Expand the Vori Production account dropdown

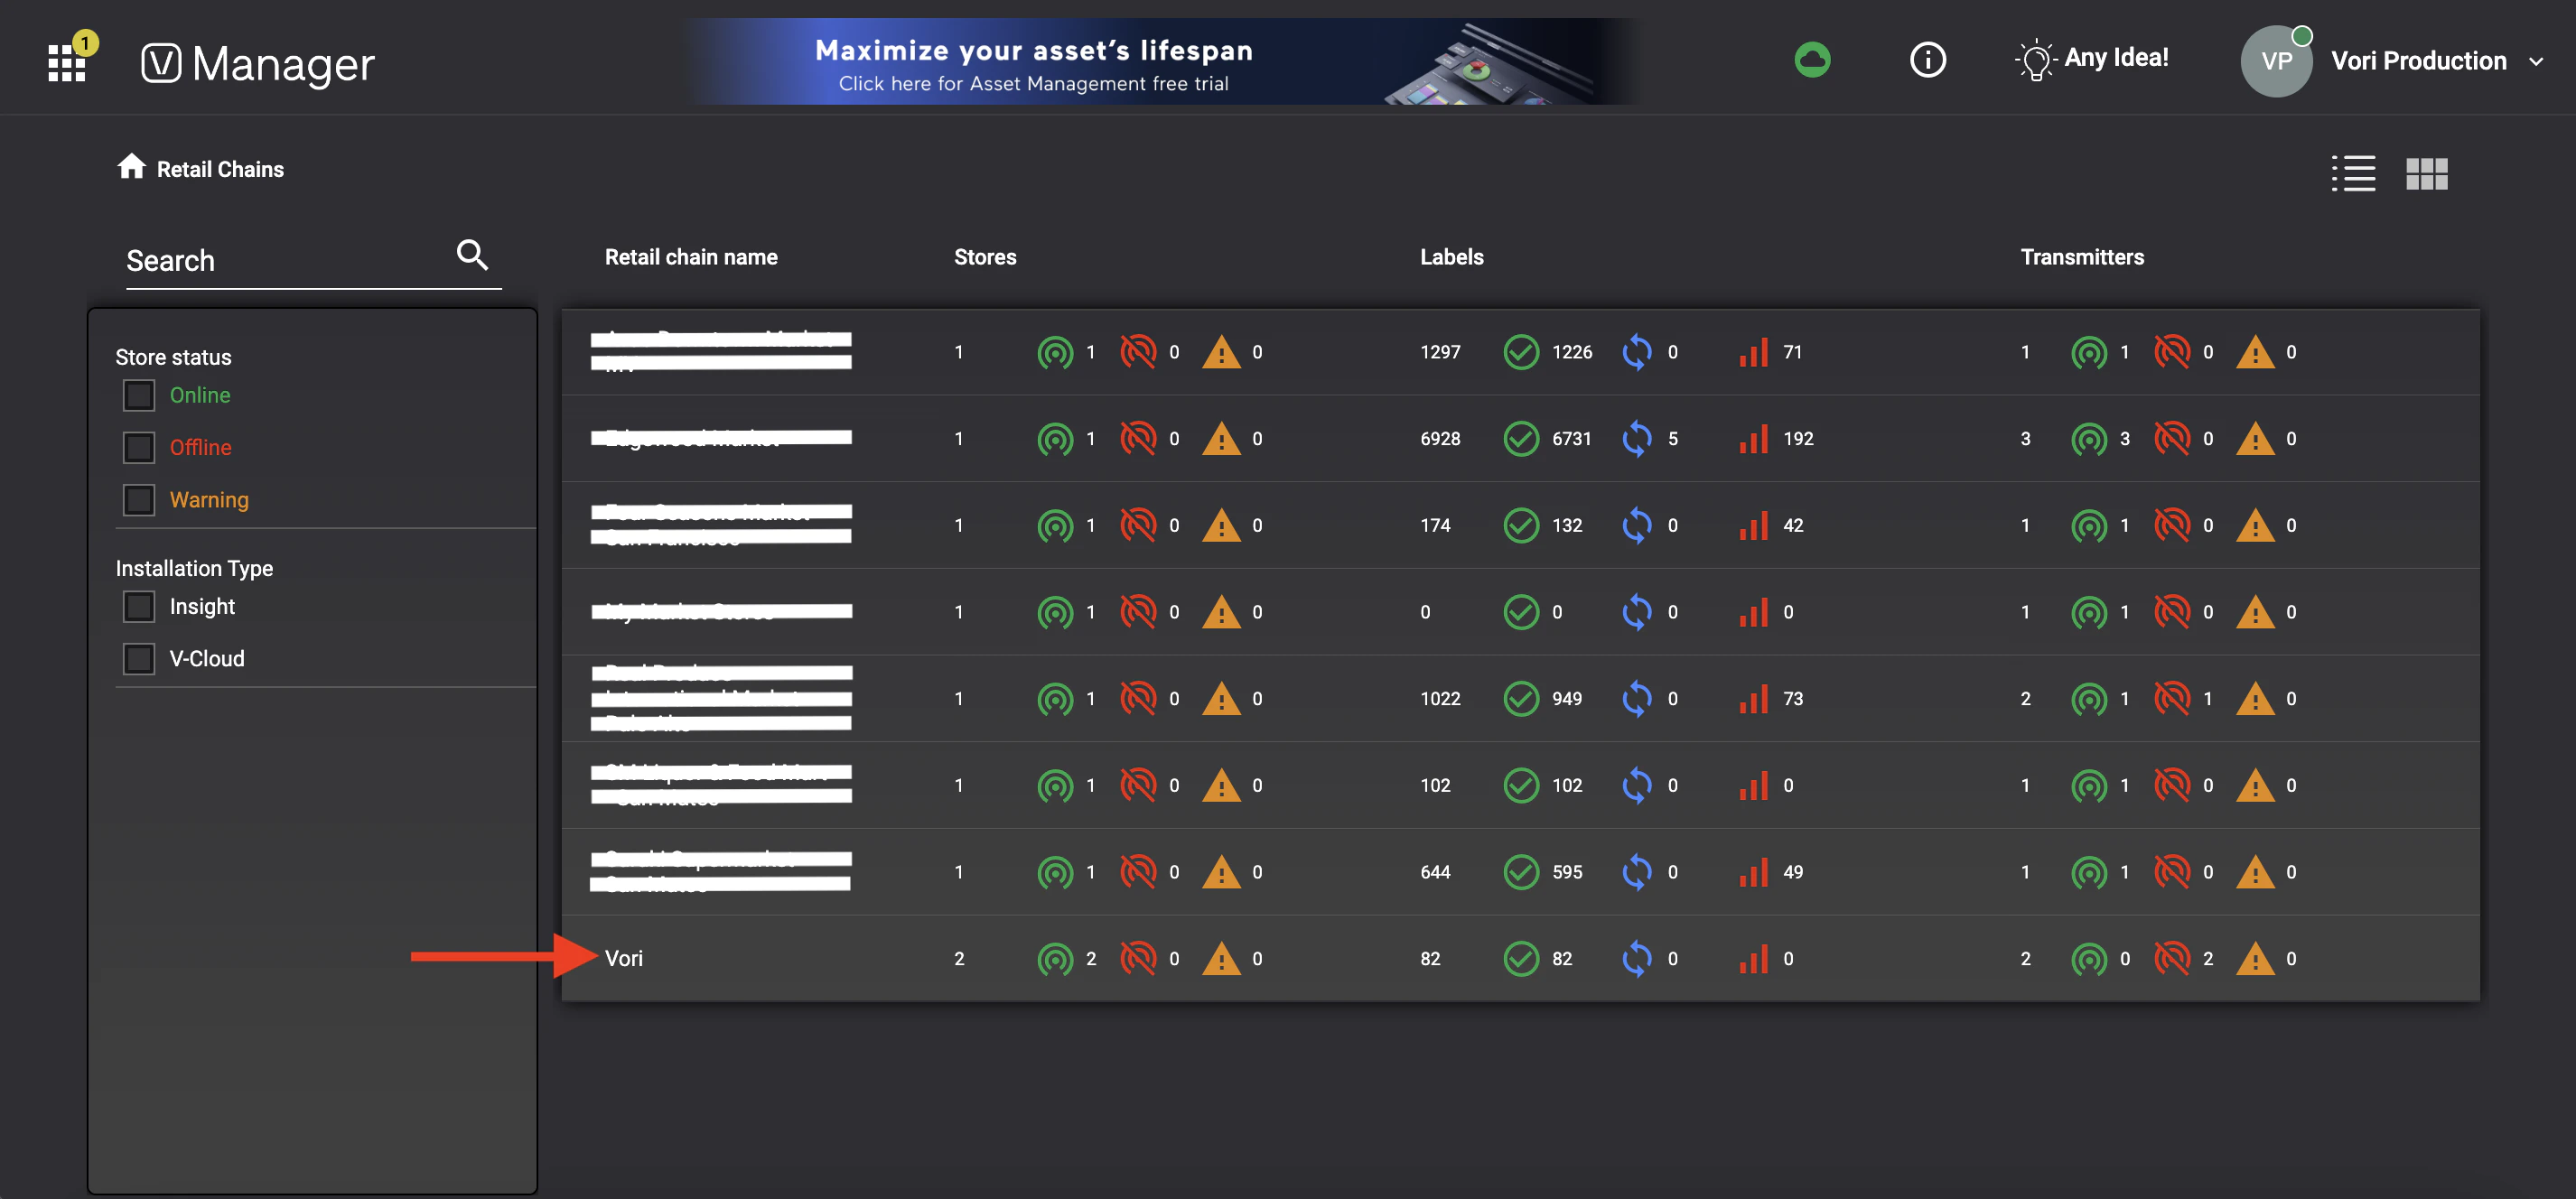(x=2536, y=62)
